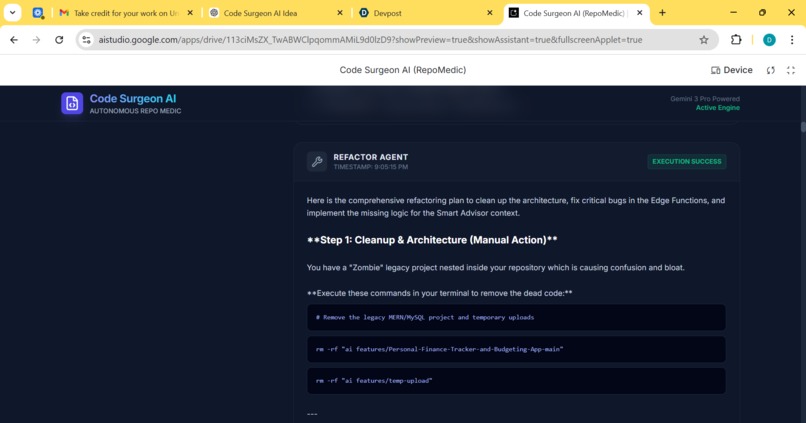Bookmark this page with the star icon
The width and height of the screenshot is (806, 423).
tap(704, 40)
